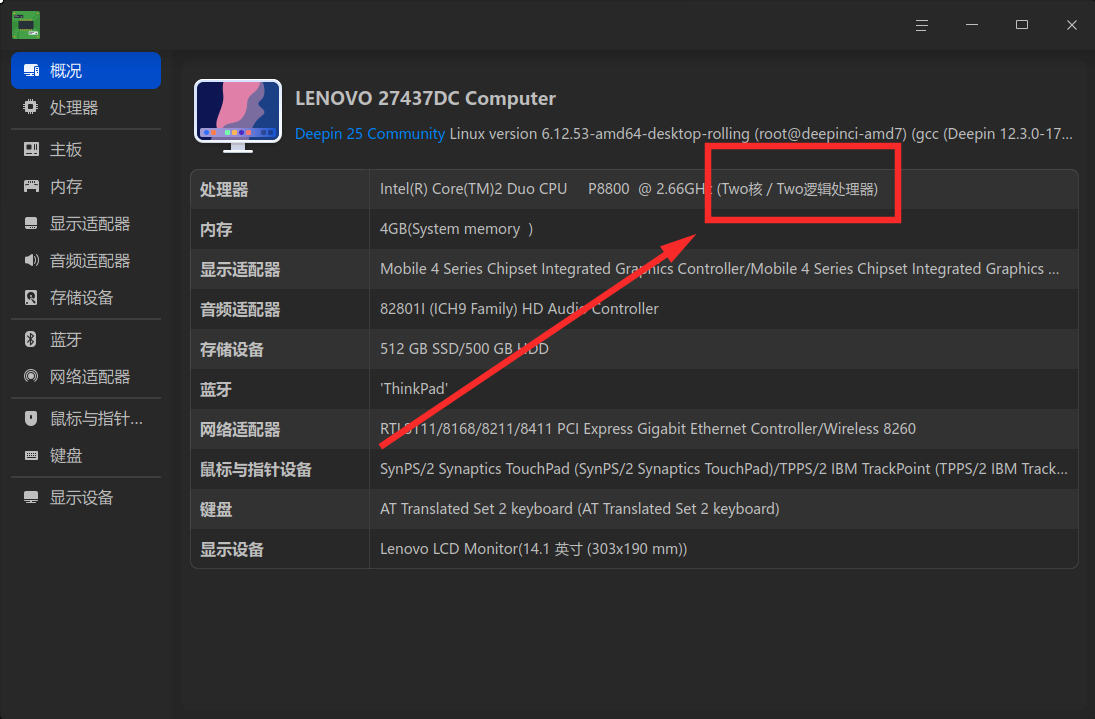Click the 内存 row label in table
1095x719 pixels.
216,230
